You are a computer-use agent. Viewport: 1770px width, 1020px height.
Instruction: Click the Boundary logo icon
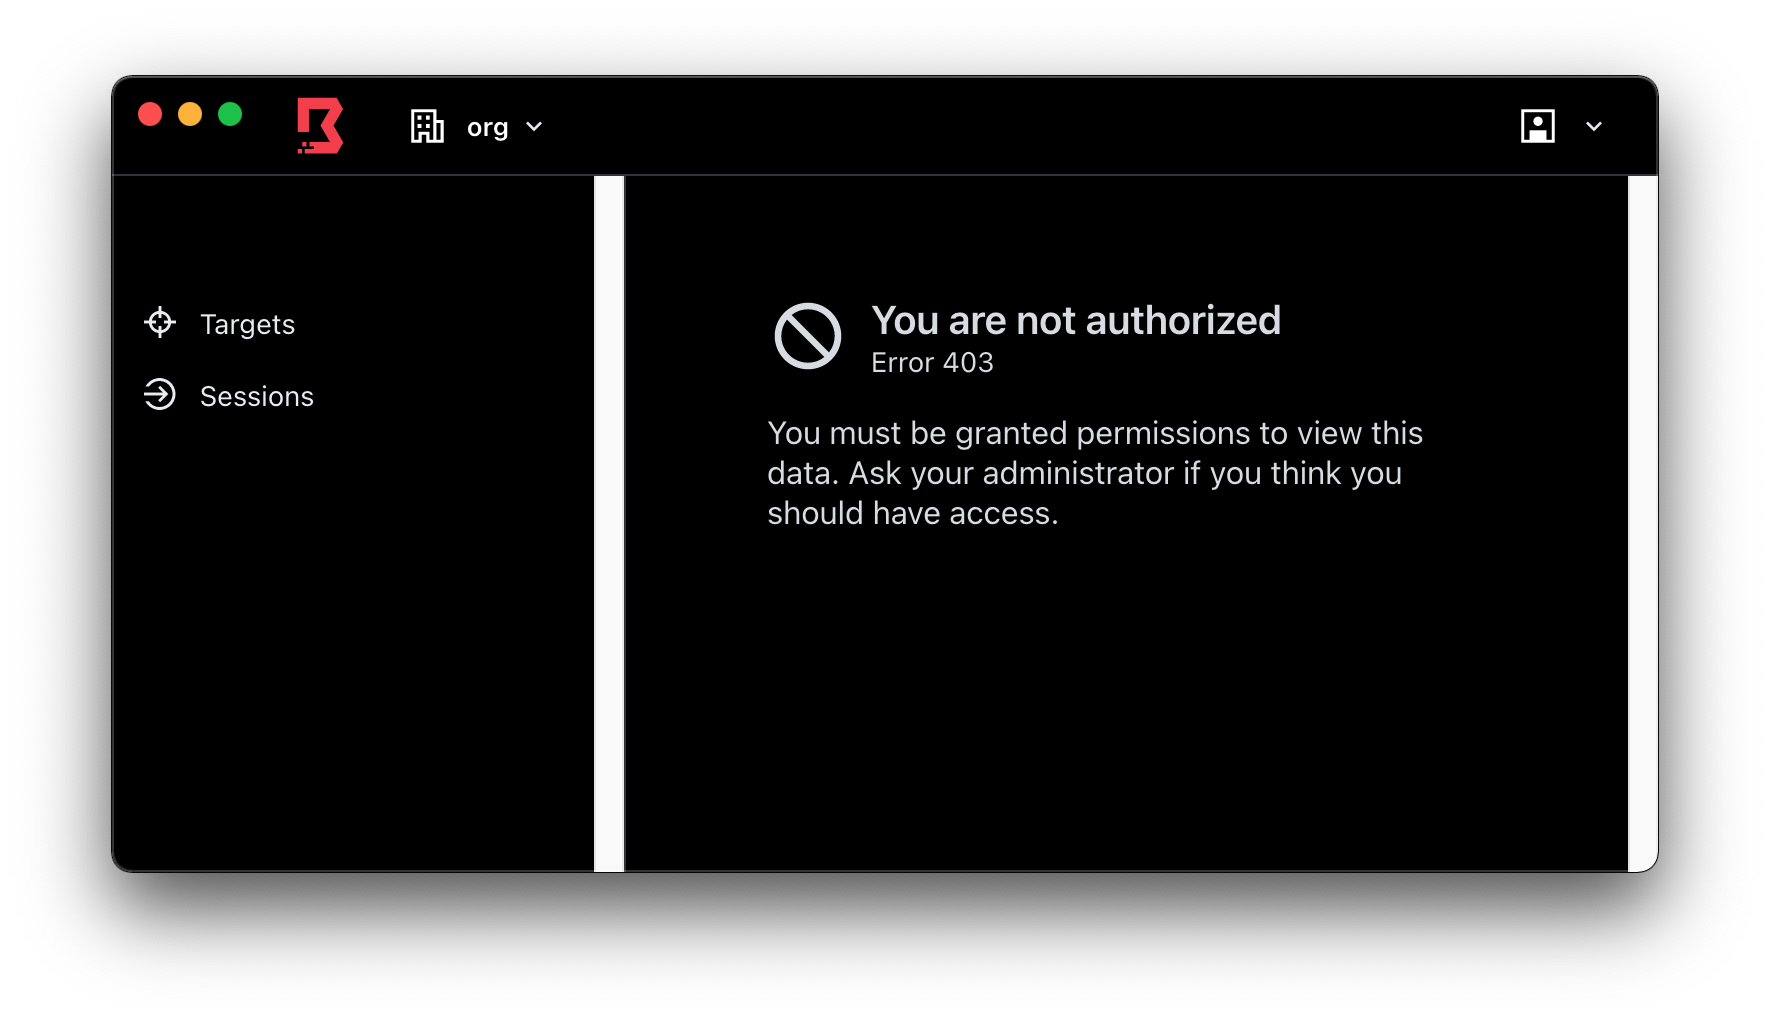(x=319, y=127)
